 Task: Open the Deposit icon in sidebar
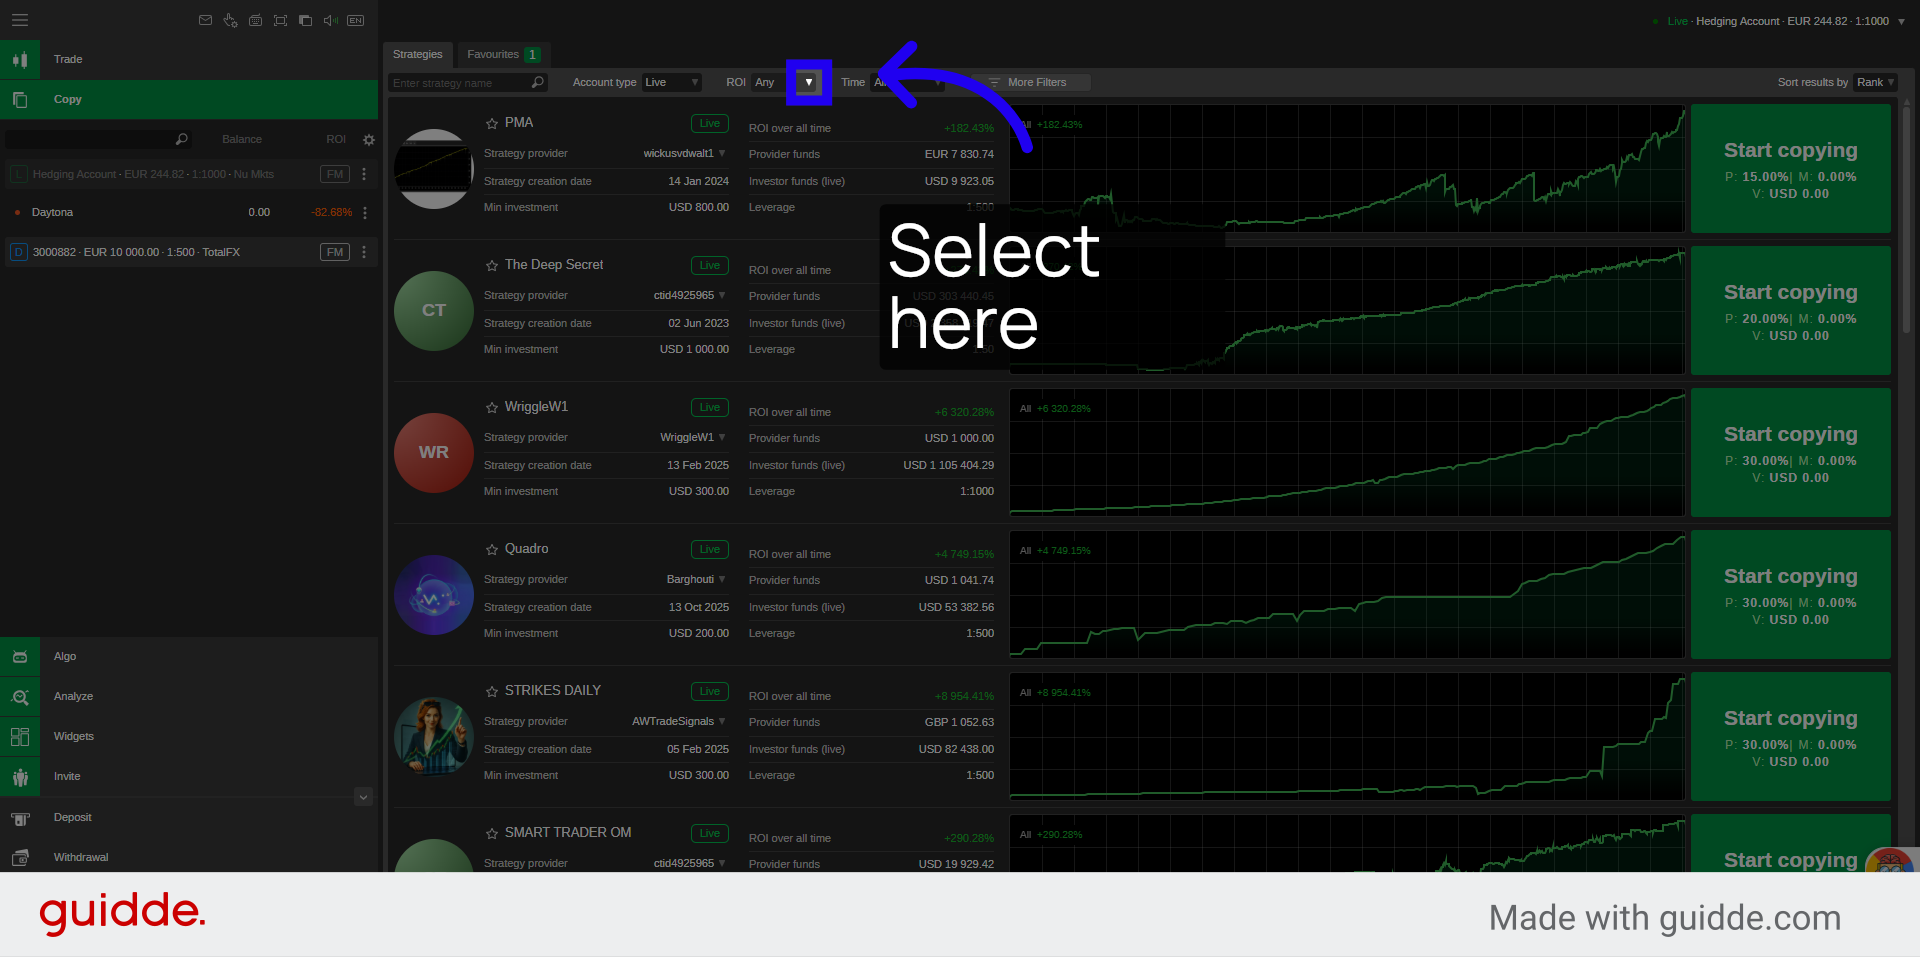click(20, 817)
